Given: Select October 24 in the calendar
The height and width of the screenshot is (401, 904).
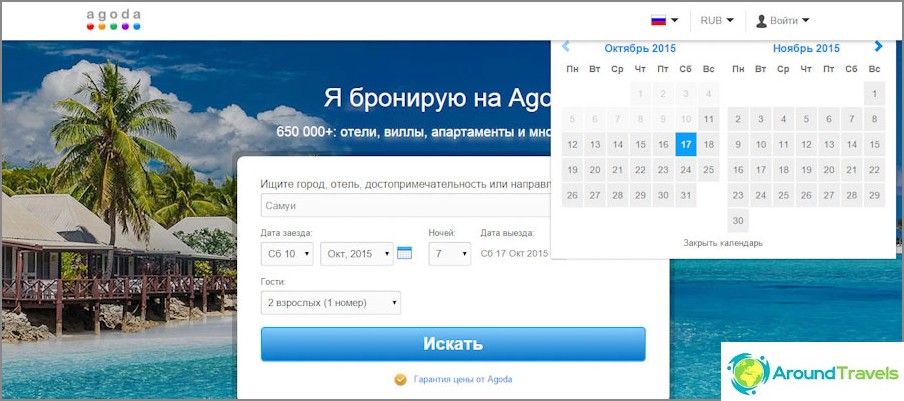Looking at the screenshot, I should (685, 170).
